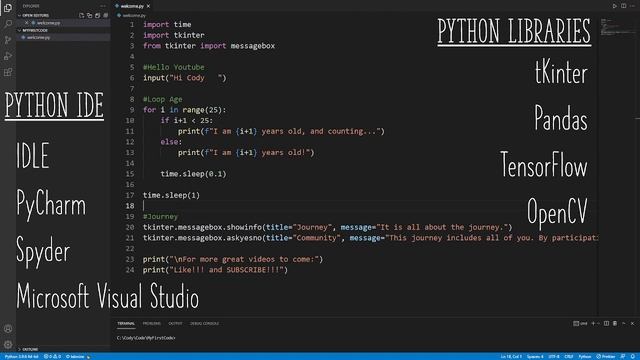This screenshot has height=360, width=640.
Task: Open editor more actions ellipsis
Action: [x=632, y=6]
